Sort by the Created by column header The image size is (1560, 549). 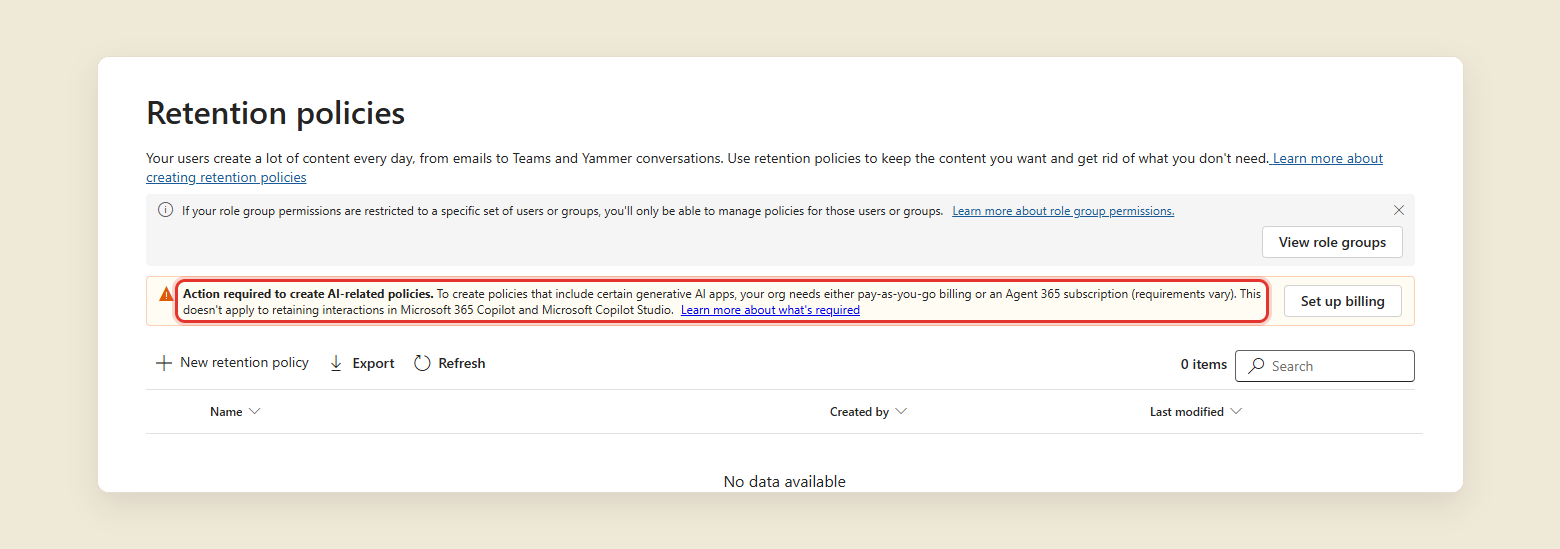point(859,412)
